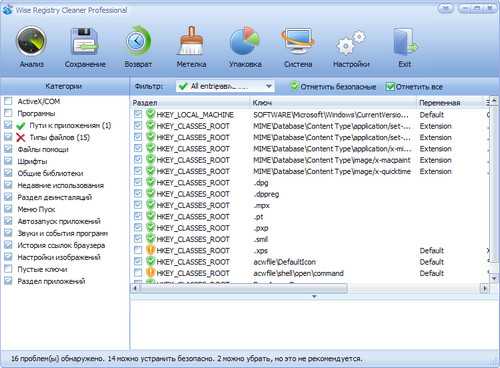The width and height of the screenshot is (500, 368).
Task: Click the Анализ radar scan icon
Action: click(x=31, y=41)
